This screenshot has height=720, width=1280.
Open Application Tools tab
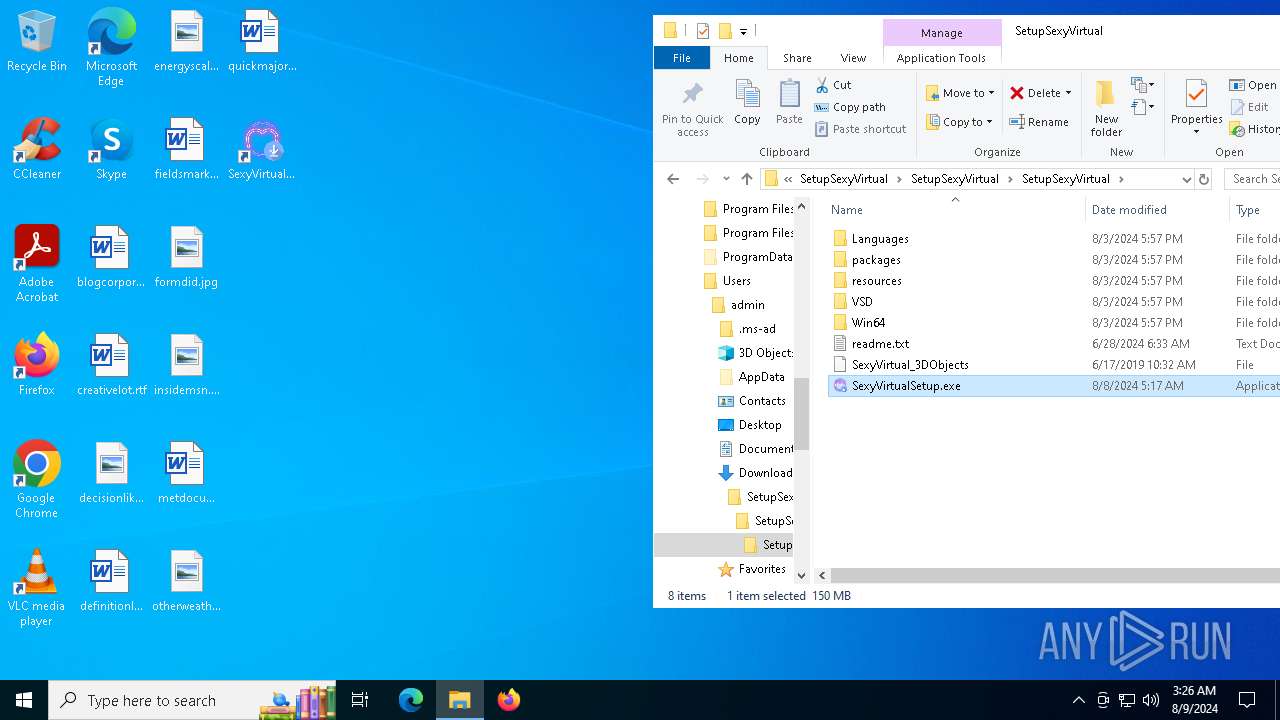941,58
